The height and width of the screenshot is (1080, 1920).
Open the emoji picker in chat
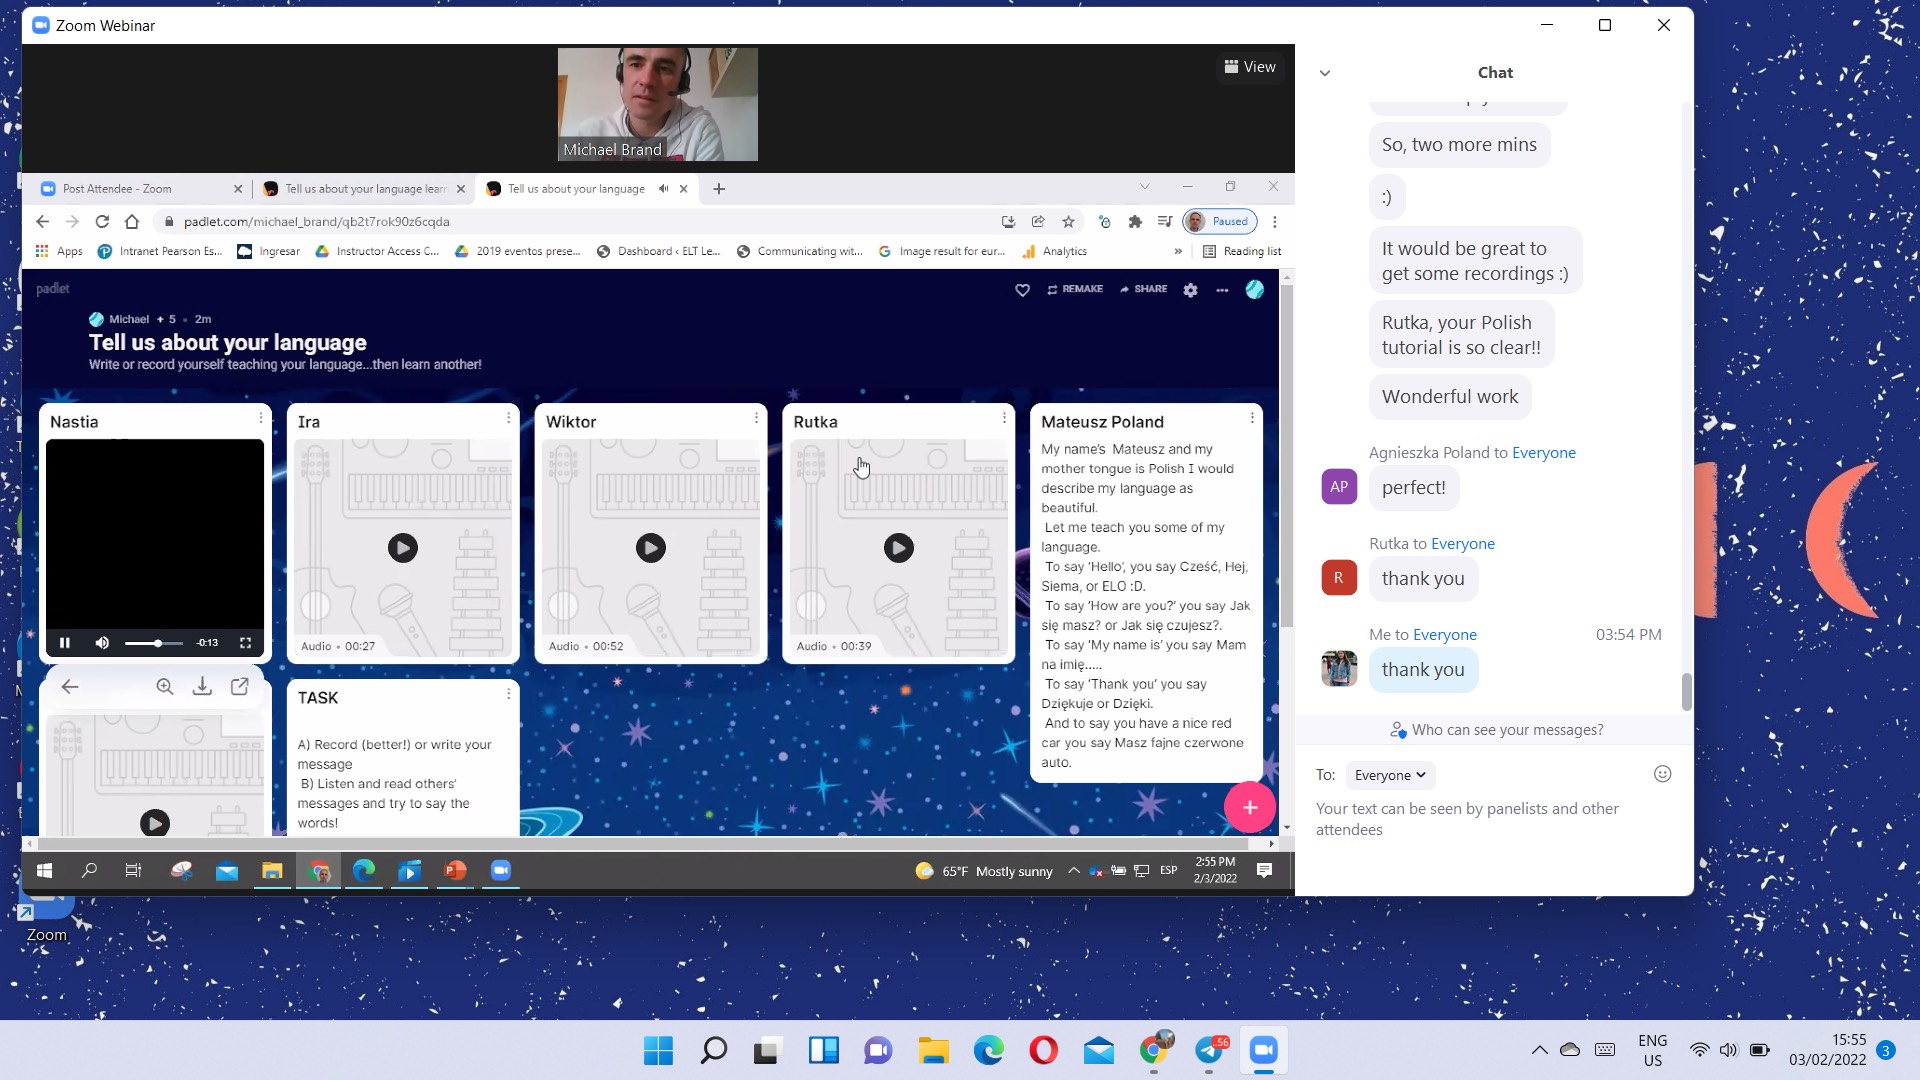click(1662, 774)
